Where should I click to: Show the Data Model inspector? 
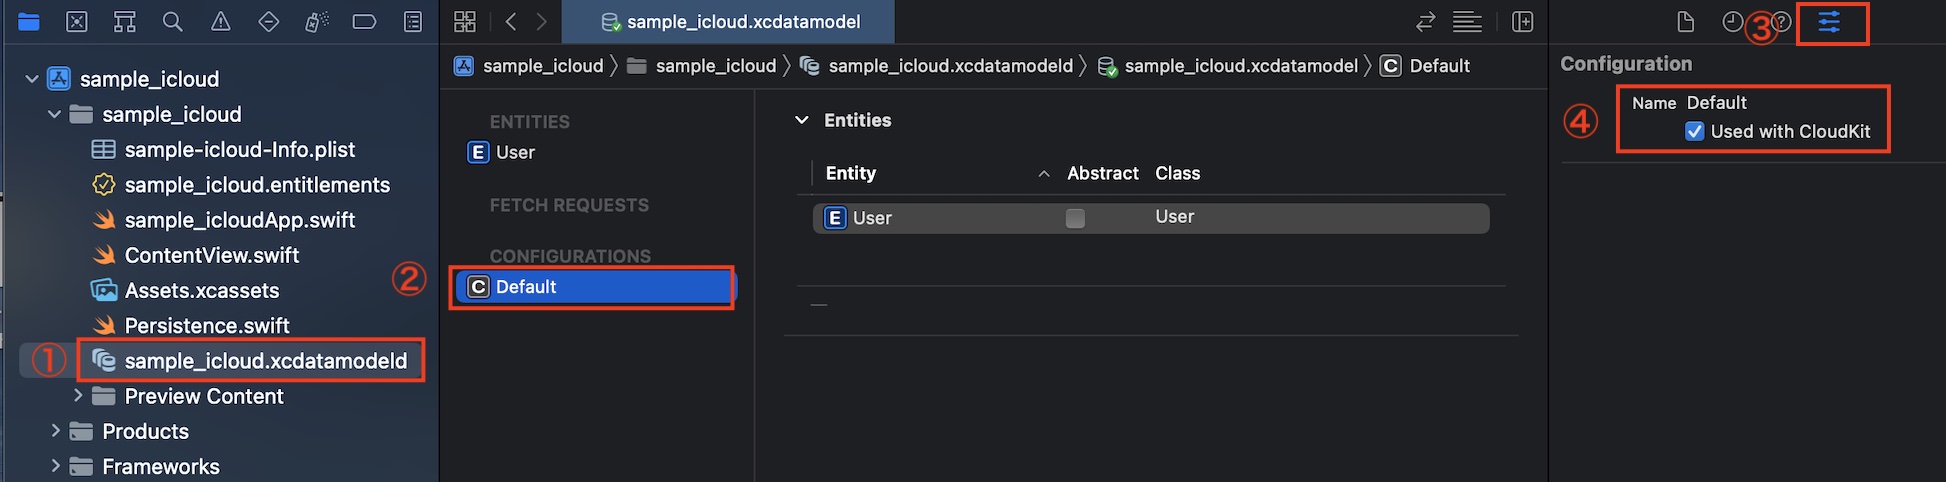coord(1829,22)
